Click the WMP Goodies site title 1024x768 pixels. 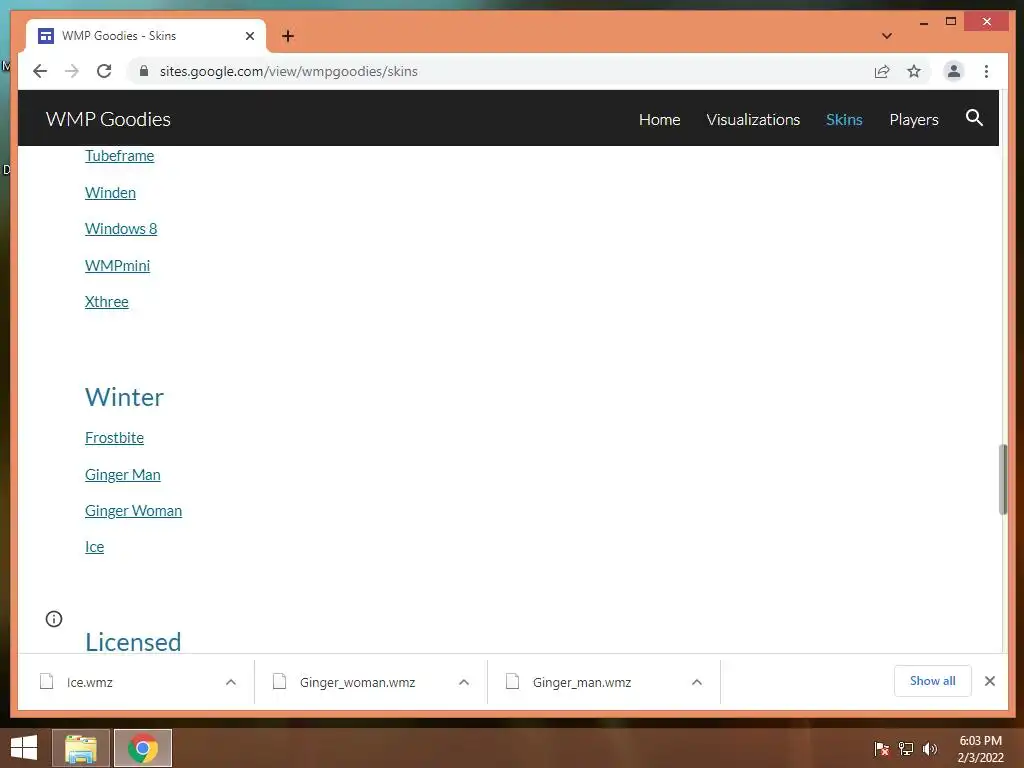click(x=108, y=119)
